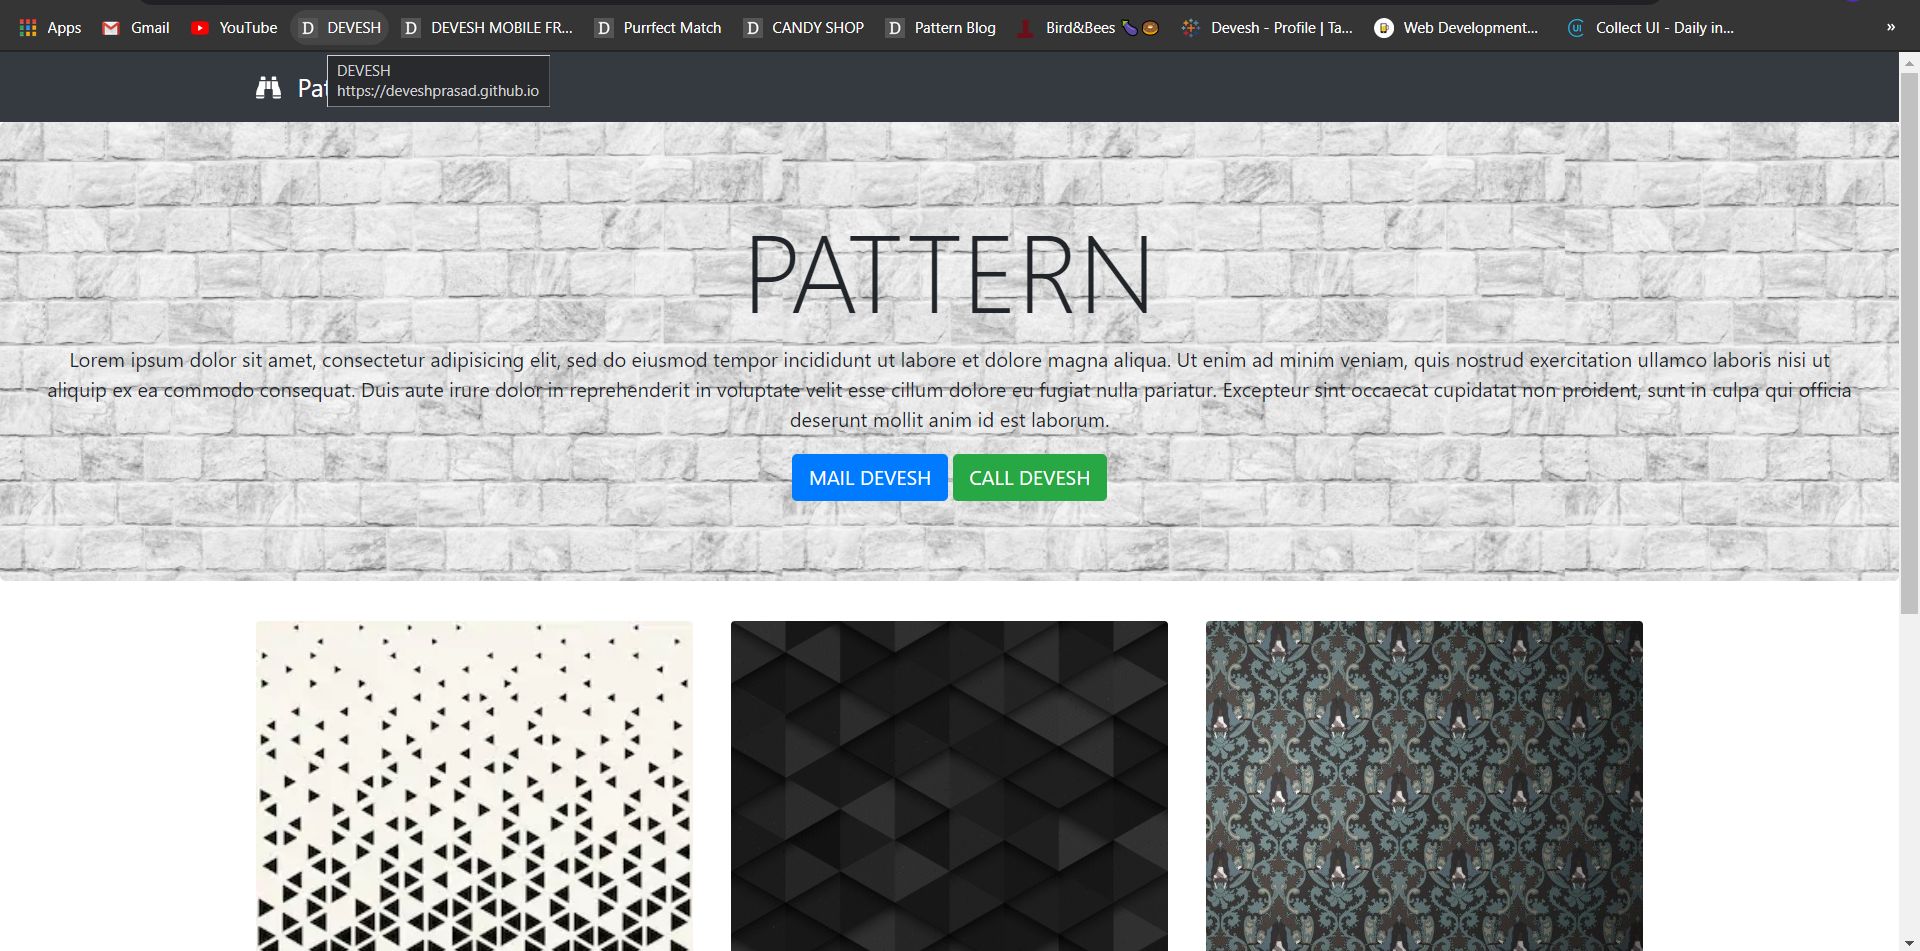1920x951 pixels.
Task: Click Purrfect Match bookmark favicon
Action: coord(604,28)
